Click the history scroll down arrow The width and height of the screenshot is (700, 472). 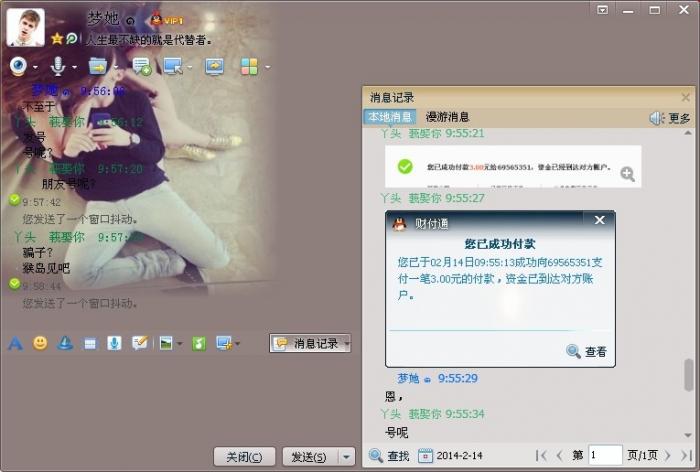point(688,434)
